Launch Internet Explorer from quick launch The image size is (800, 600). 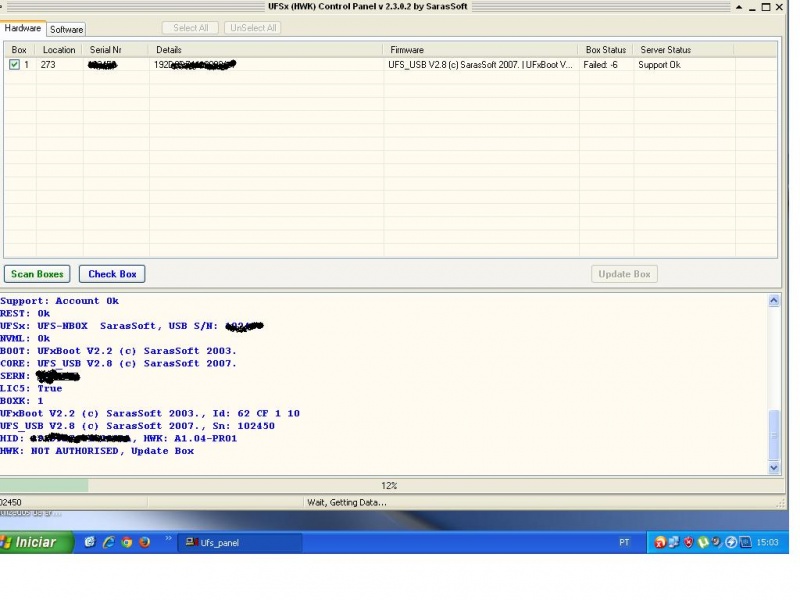tap(108, 542)
